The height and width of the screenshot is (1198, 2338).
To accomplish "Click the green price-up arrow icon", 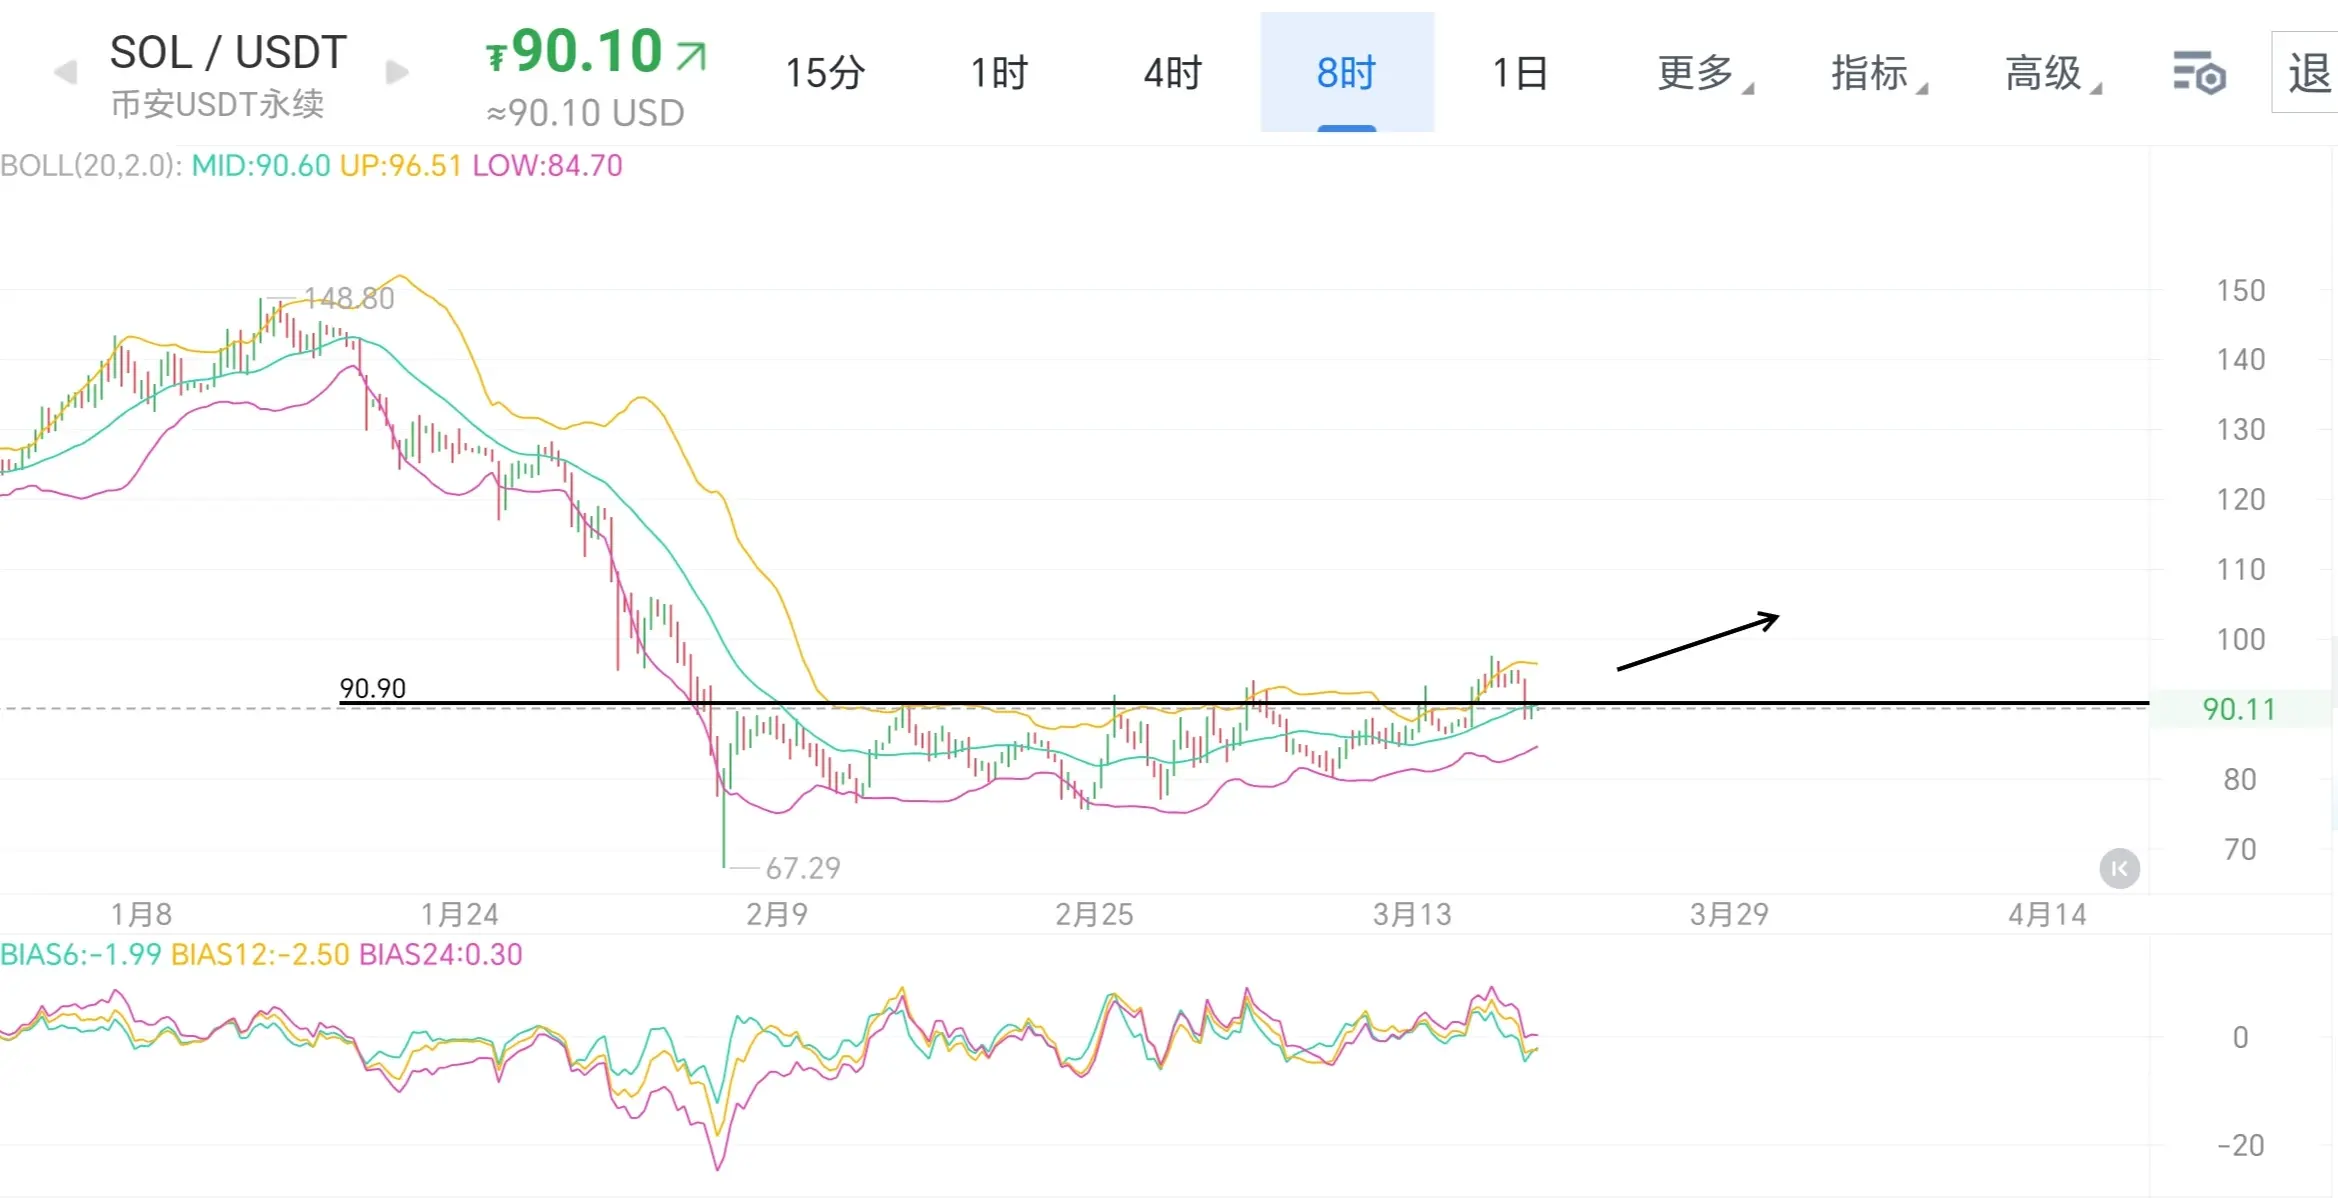I will point(691,55).
